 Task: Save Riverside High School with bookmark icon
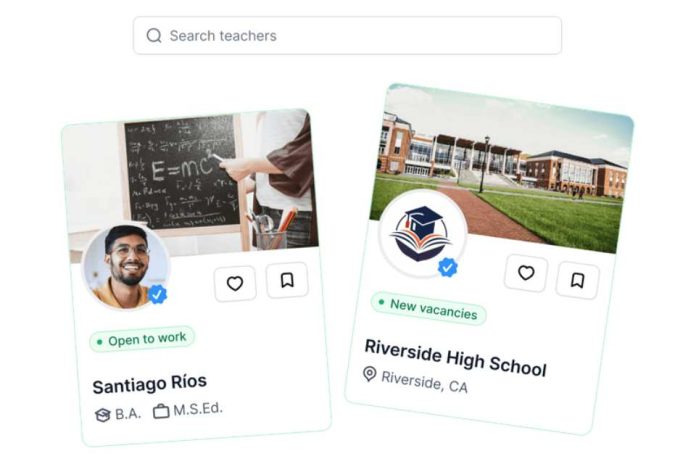click(577, 280)
